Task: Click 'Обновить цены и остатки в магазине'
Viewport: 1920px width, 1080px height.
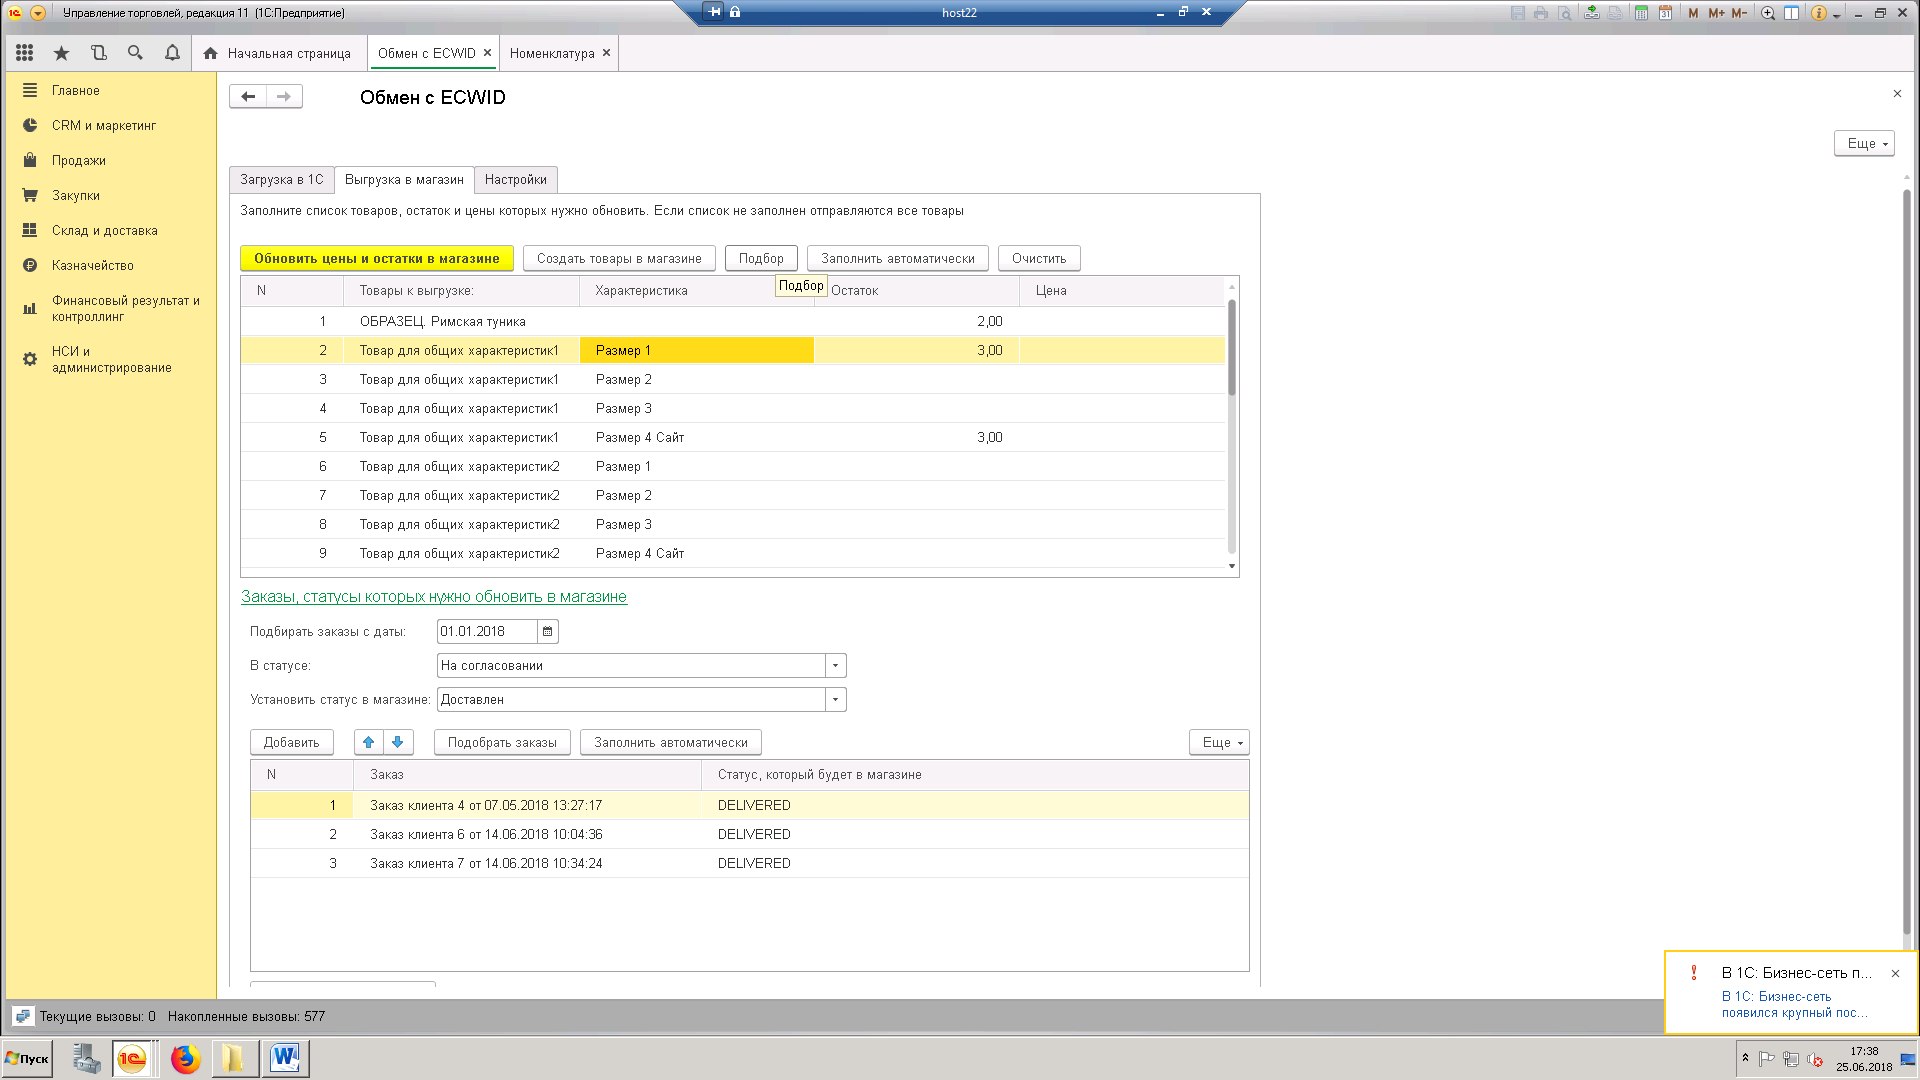Action: (376, 258)
